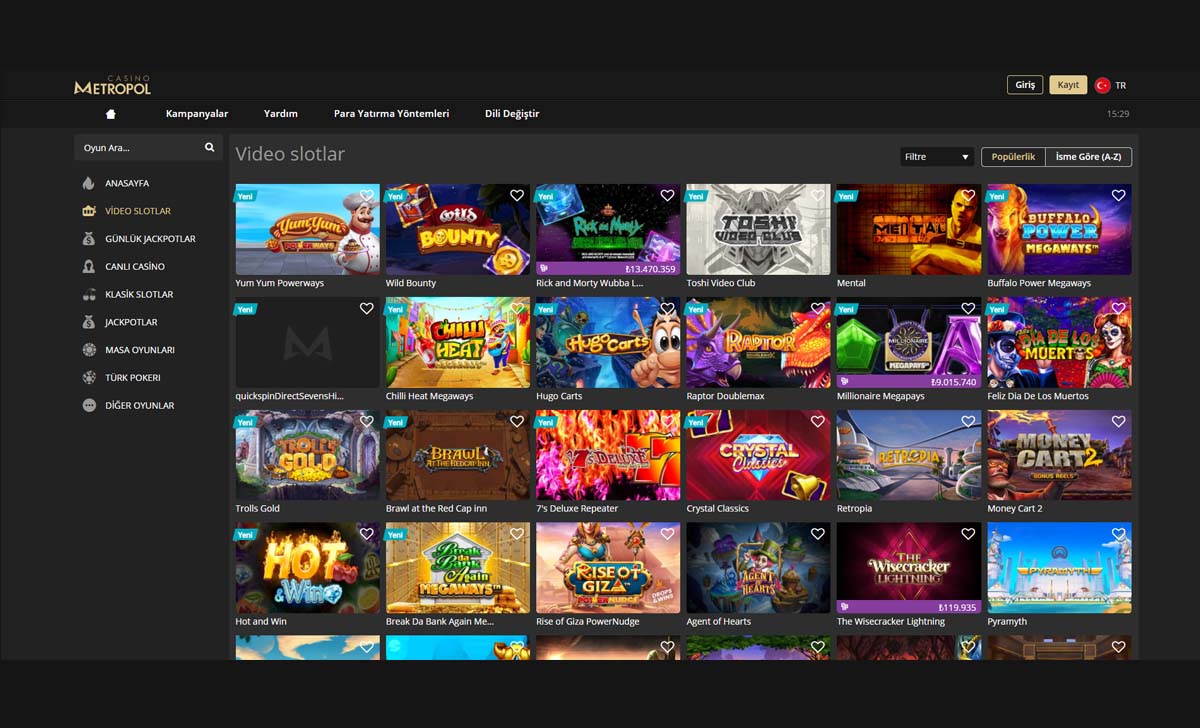Launch The Wisecracker Lightning thumbnail
The image size is (1200, 728).
909,568
